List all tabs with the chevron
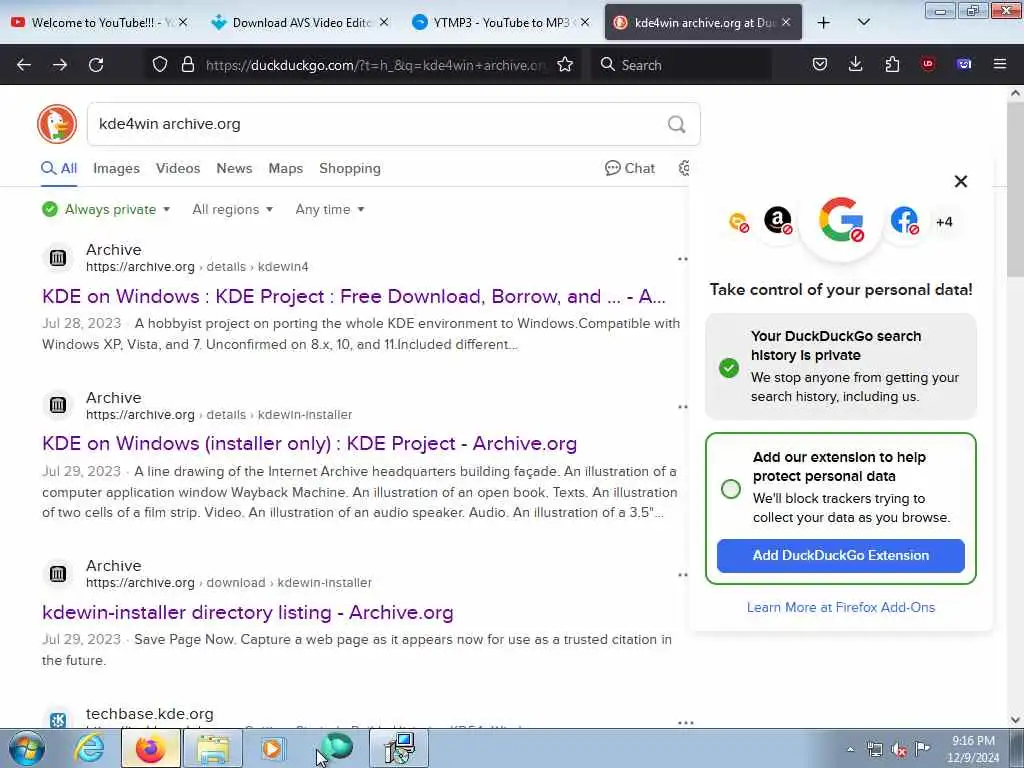Image resolution: width=1024 pixels, height=768 pixels. click(x=863, y=23)
